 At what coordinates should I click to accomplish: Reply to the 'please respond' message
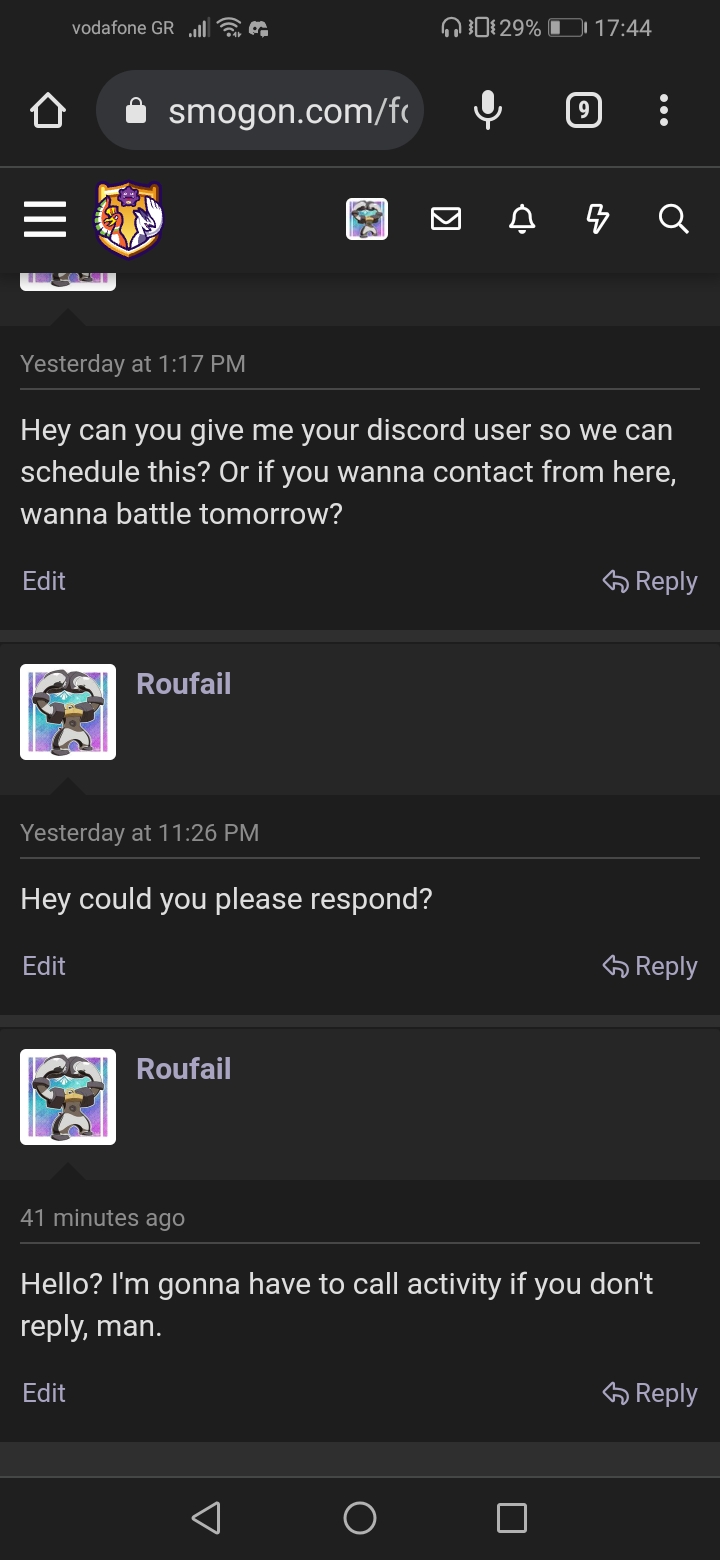650,966
